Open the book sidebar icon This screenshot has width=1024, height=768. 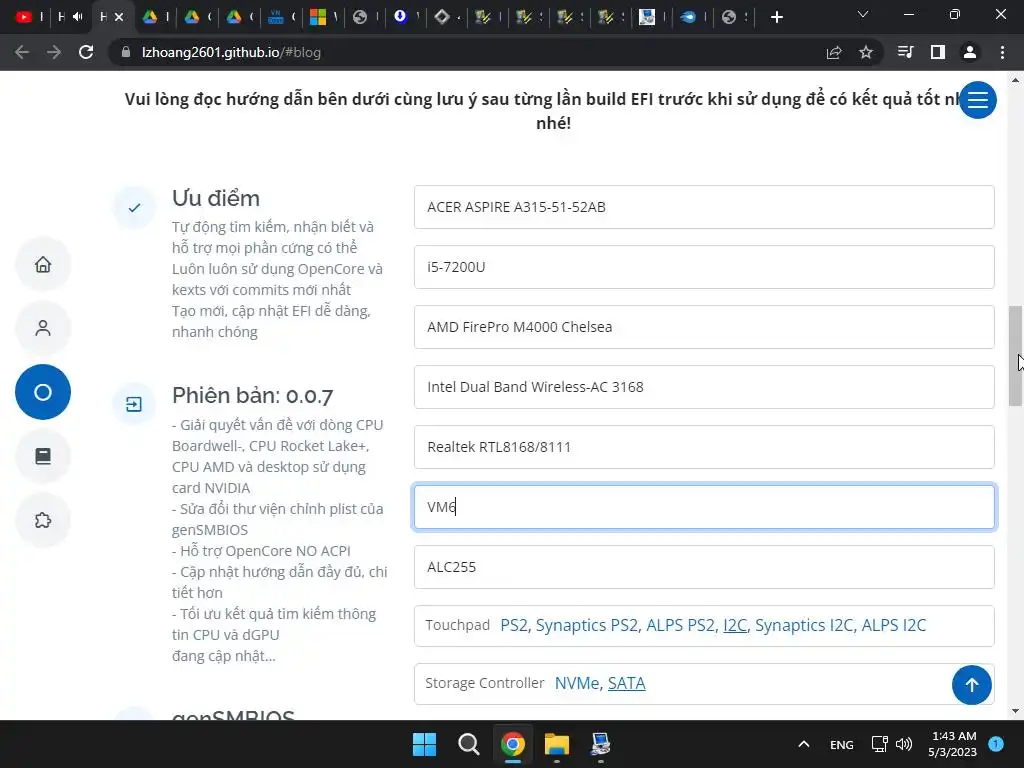[43, 456]
